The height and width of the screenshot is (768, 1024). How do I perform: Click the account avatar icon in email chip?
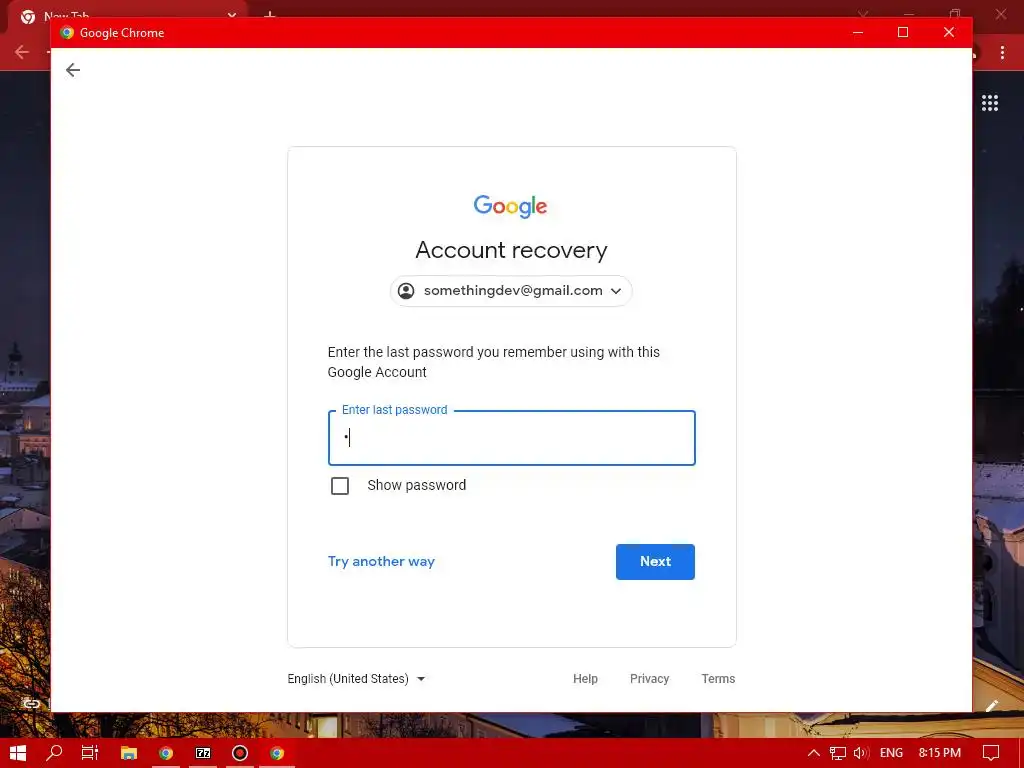click(x=406, y=291)
